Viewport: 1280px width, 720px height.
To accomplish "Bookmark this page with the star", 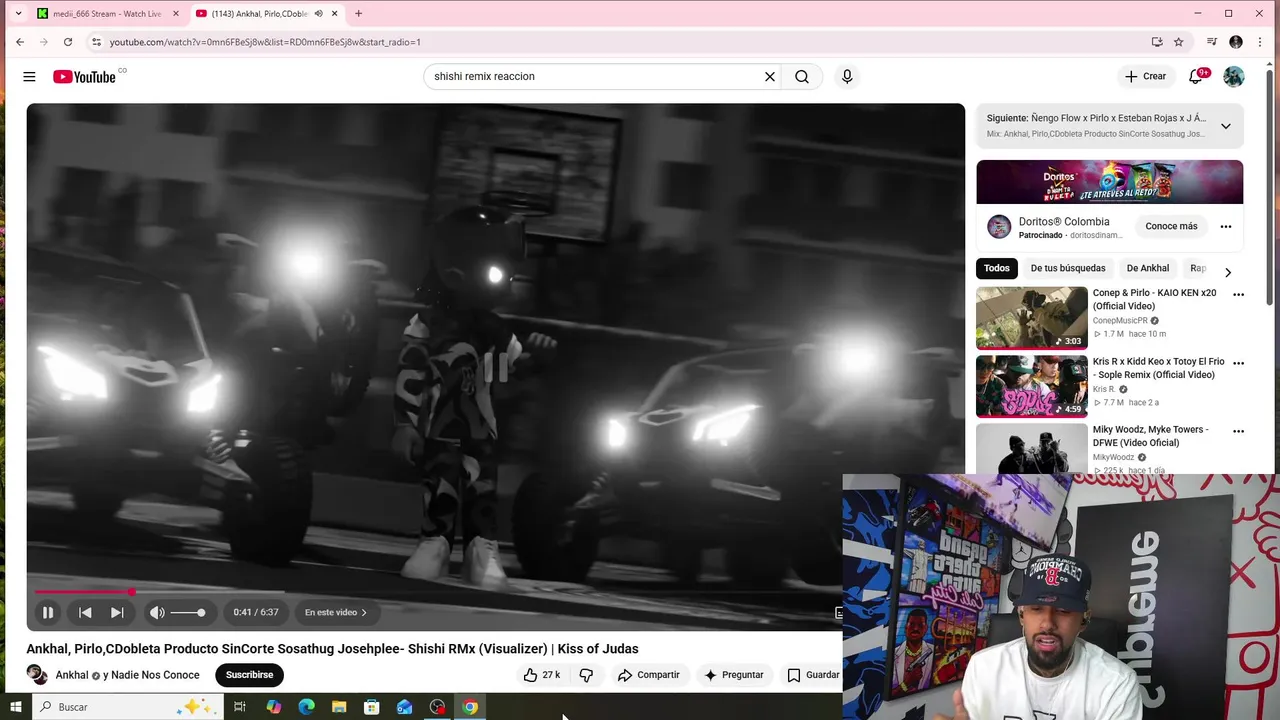I will tap(1179, 42).
